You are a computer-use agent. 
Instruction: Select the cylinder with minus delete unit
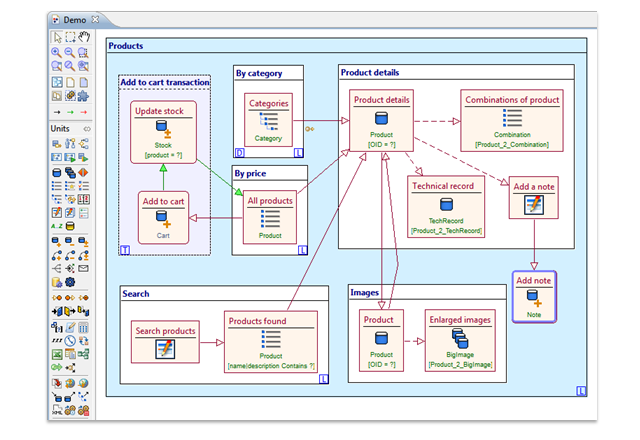pos(70,242)
